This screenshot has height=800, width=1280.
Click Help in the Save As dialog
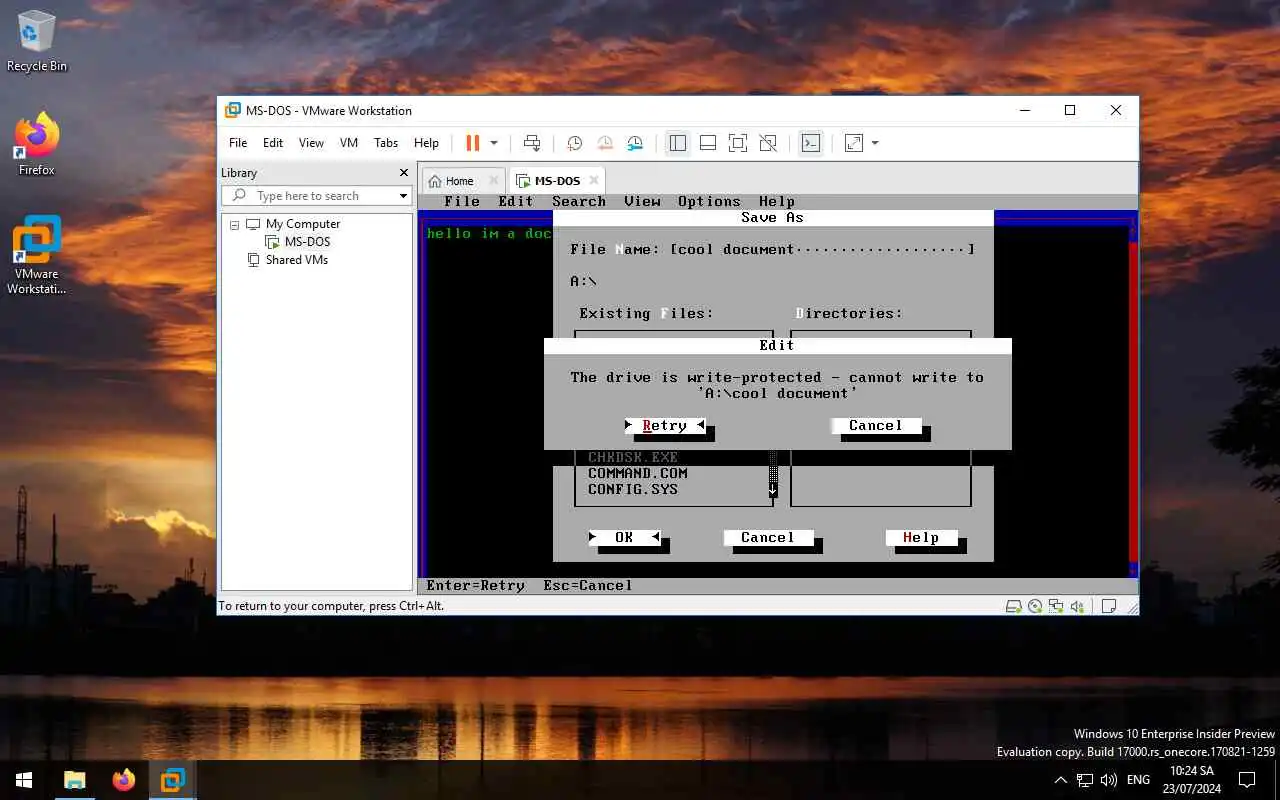pyautogui.click(x=921, y=538)
